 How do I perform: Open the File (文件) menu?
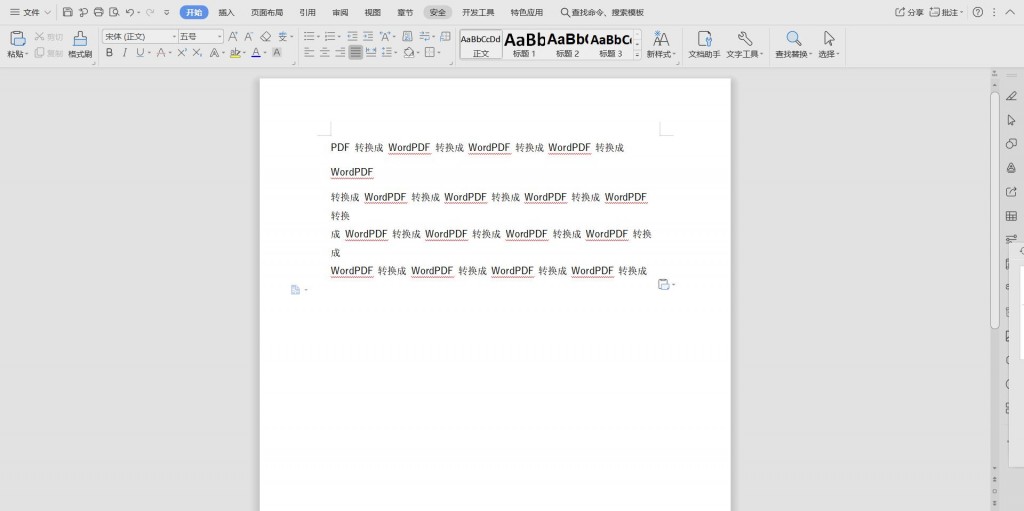31,12
